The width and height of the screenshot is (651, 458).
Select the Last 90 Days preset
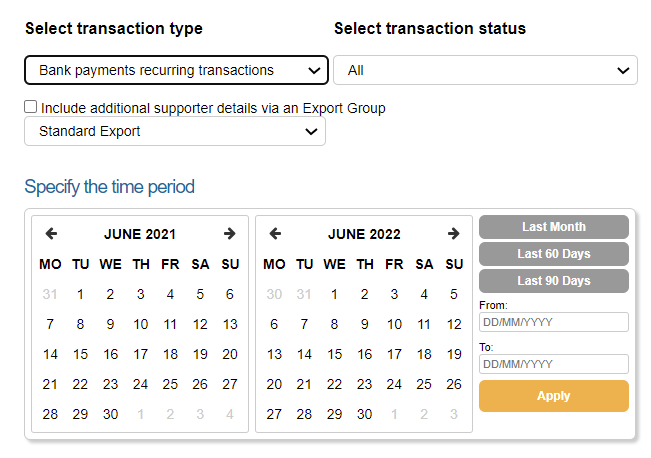tap(553, 281)
